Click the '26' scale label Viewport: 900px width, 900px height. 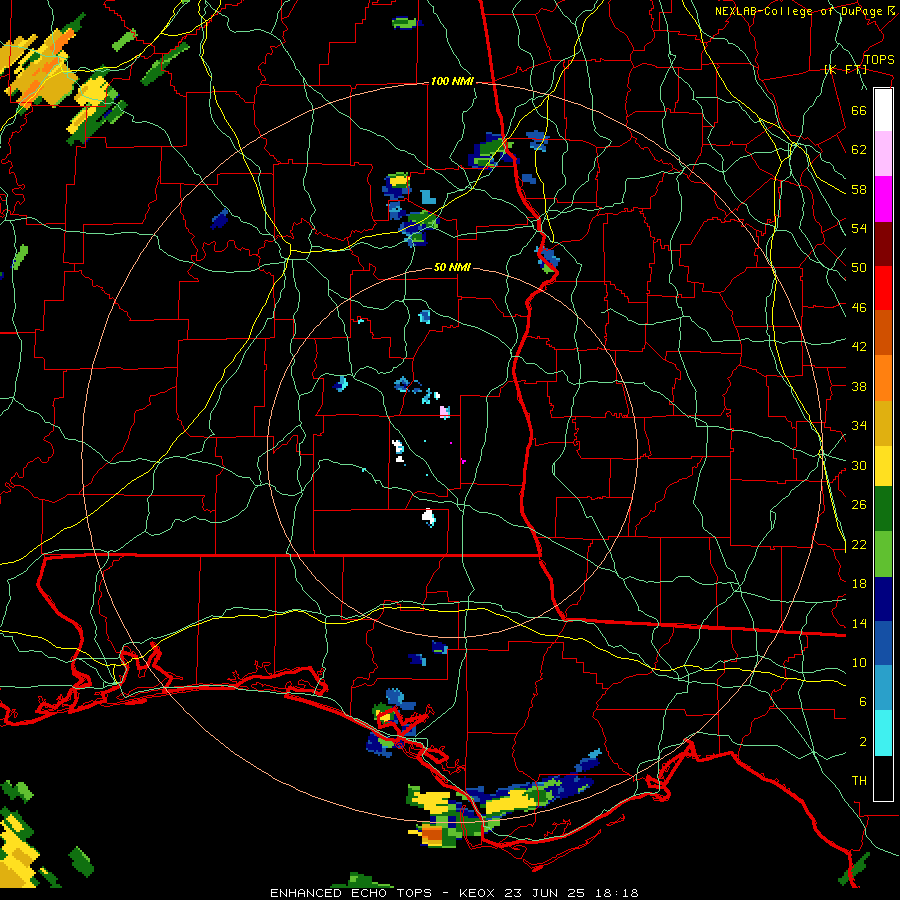[x=859, y=505]
